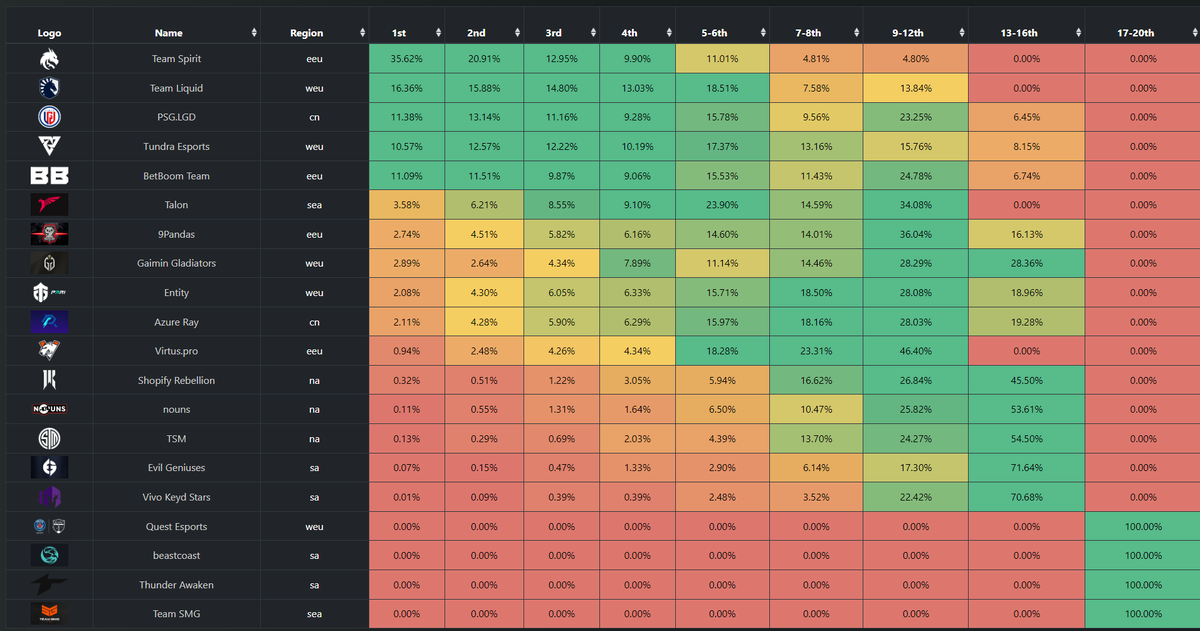Click the Evil Geniuses logo
The image size is (1200, 631).
click(x=49, y=468)
